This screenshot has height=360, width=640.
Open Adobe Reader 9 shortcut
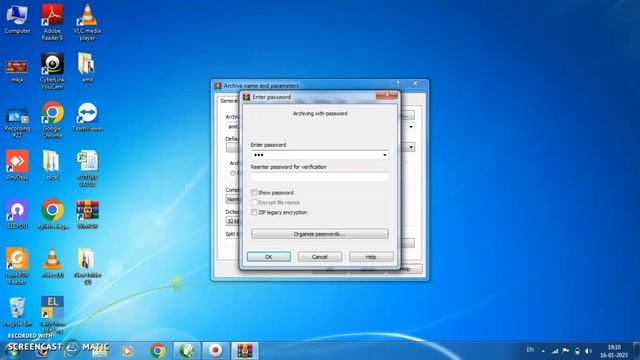tap(52, 22)
